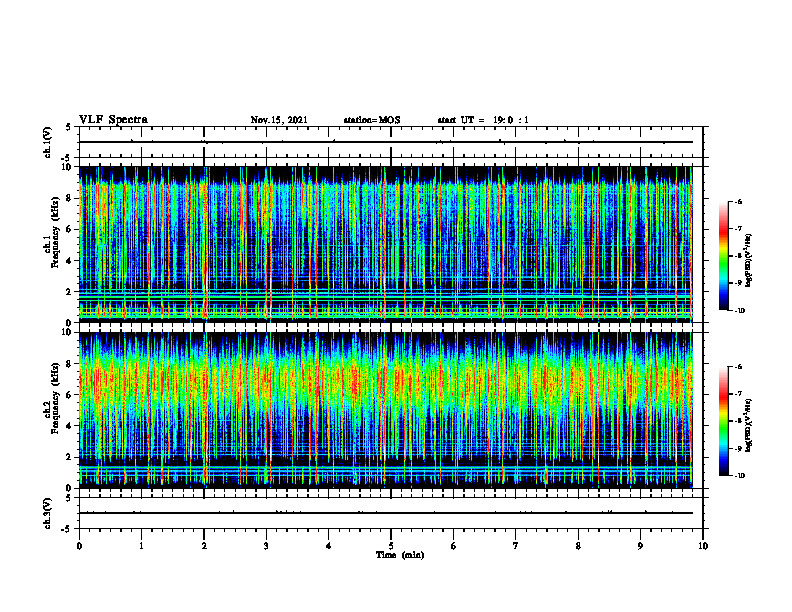
Task: Click the "6" tick on the Time axis
Action: click(x=454, y=546)
